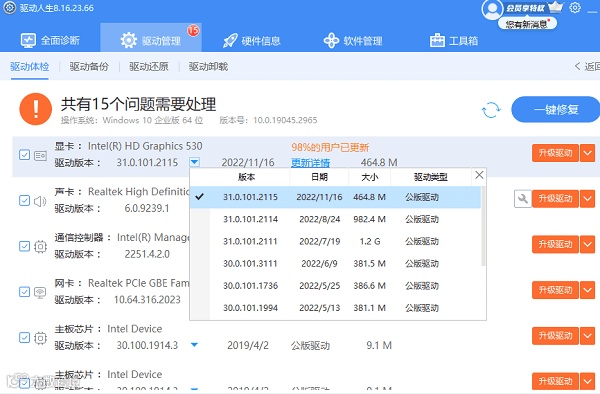
Task: Open the wrench repair tool for sound card
Action: point(523,199)
